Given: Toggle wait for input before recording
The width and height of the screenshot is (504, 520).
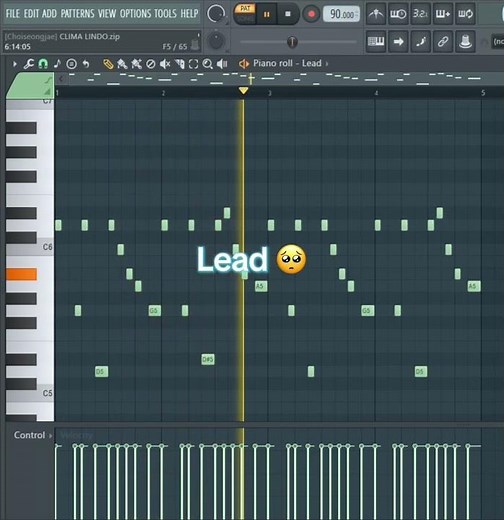Looking at the screenshot, I should pos(398,14).
